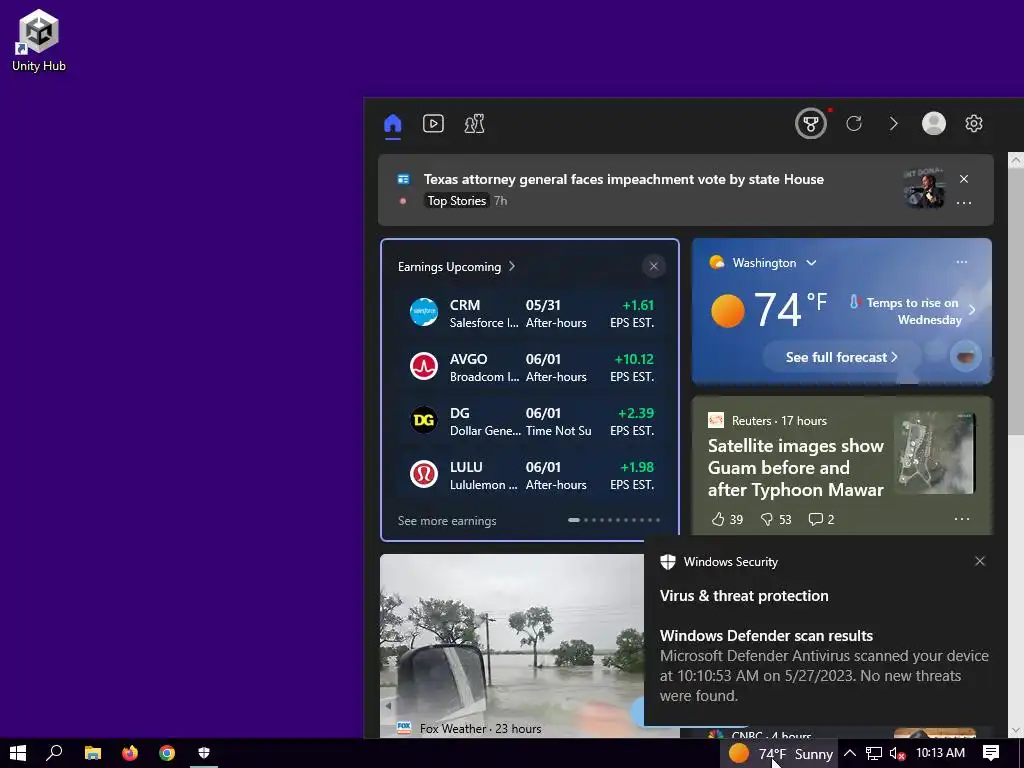Open Unity Hub desktop shortcut

pos(39,40)
